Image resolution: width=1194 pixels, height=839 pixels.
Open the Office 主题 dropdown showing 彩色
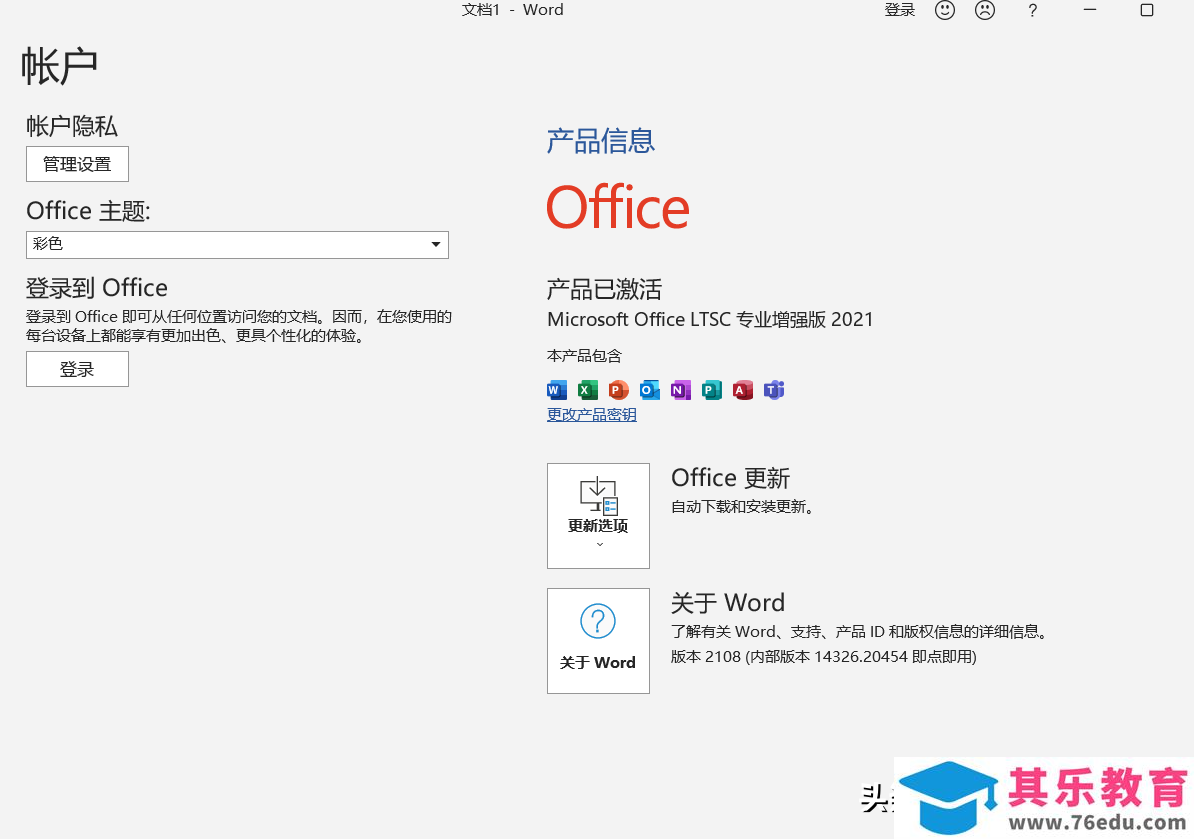tap(238, 244)
